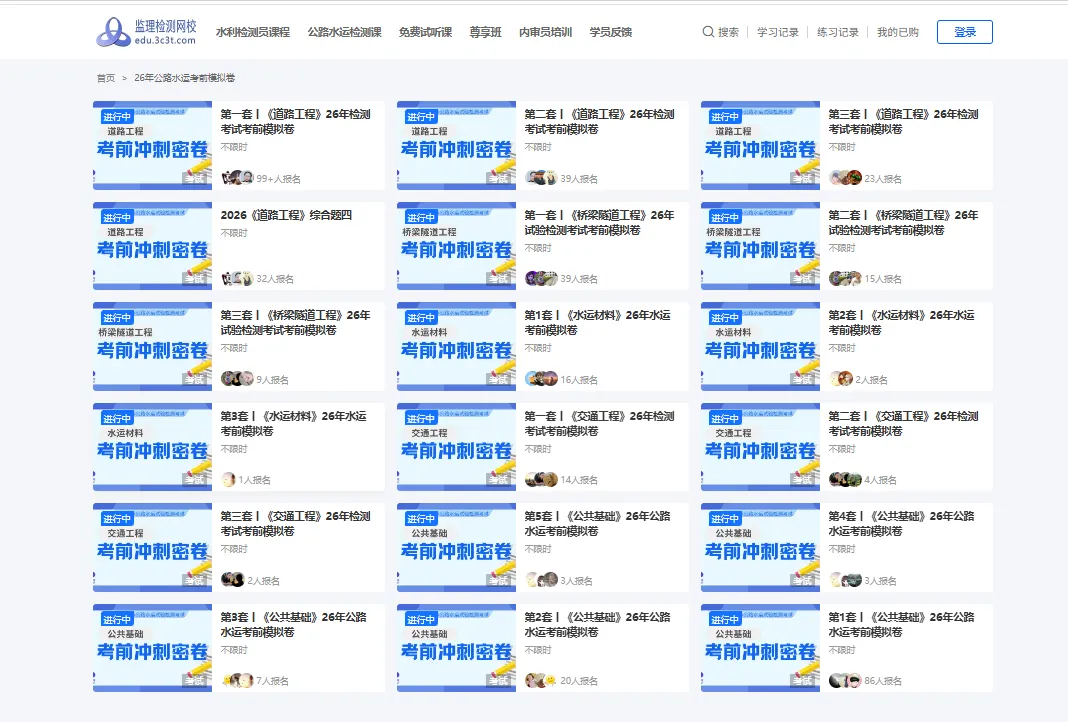Screen dimensions: 1068x722
Task: Click the 监理检测网校 site logo
Action: point(146,32)
